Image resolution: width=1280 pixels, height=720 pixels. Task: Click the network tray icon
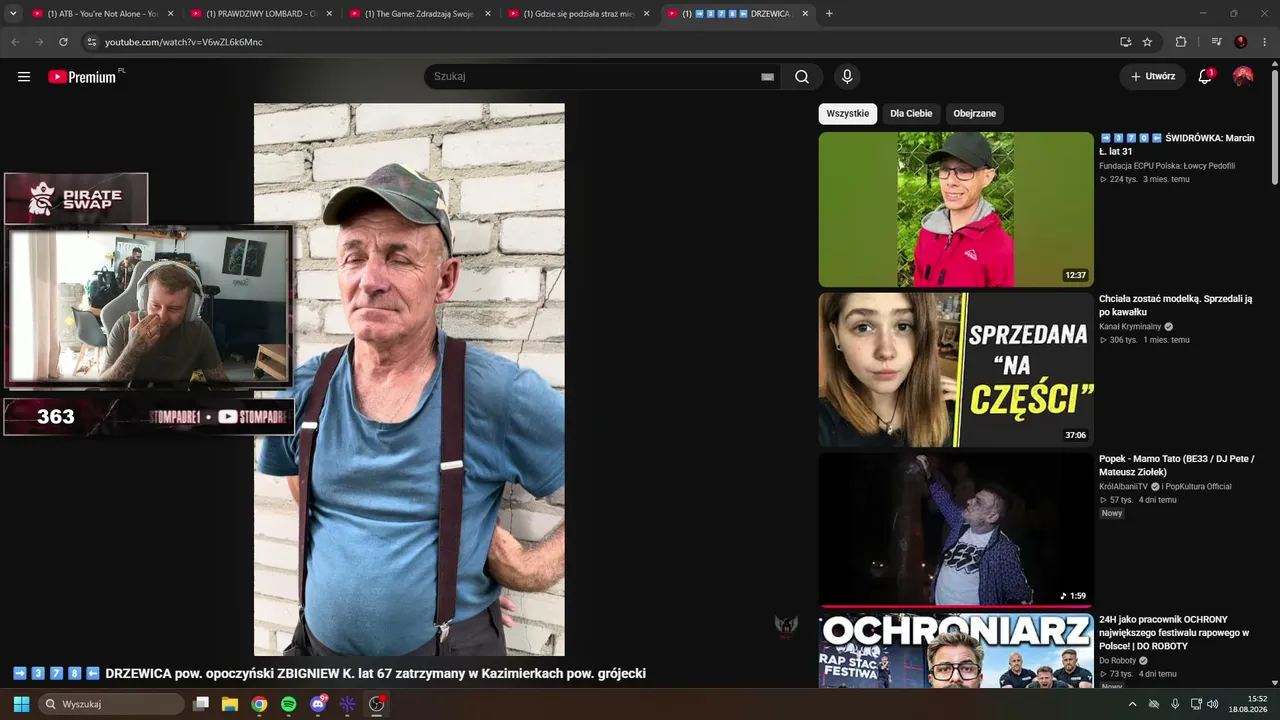pyautogui.click(x=1195, y=704)
